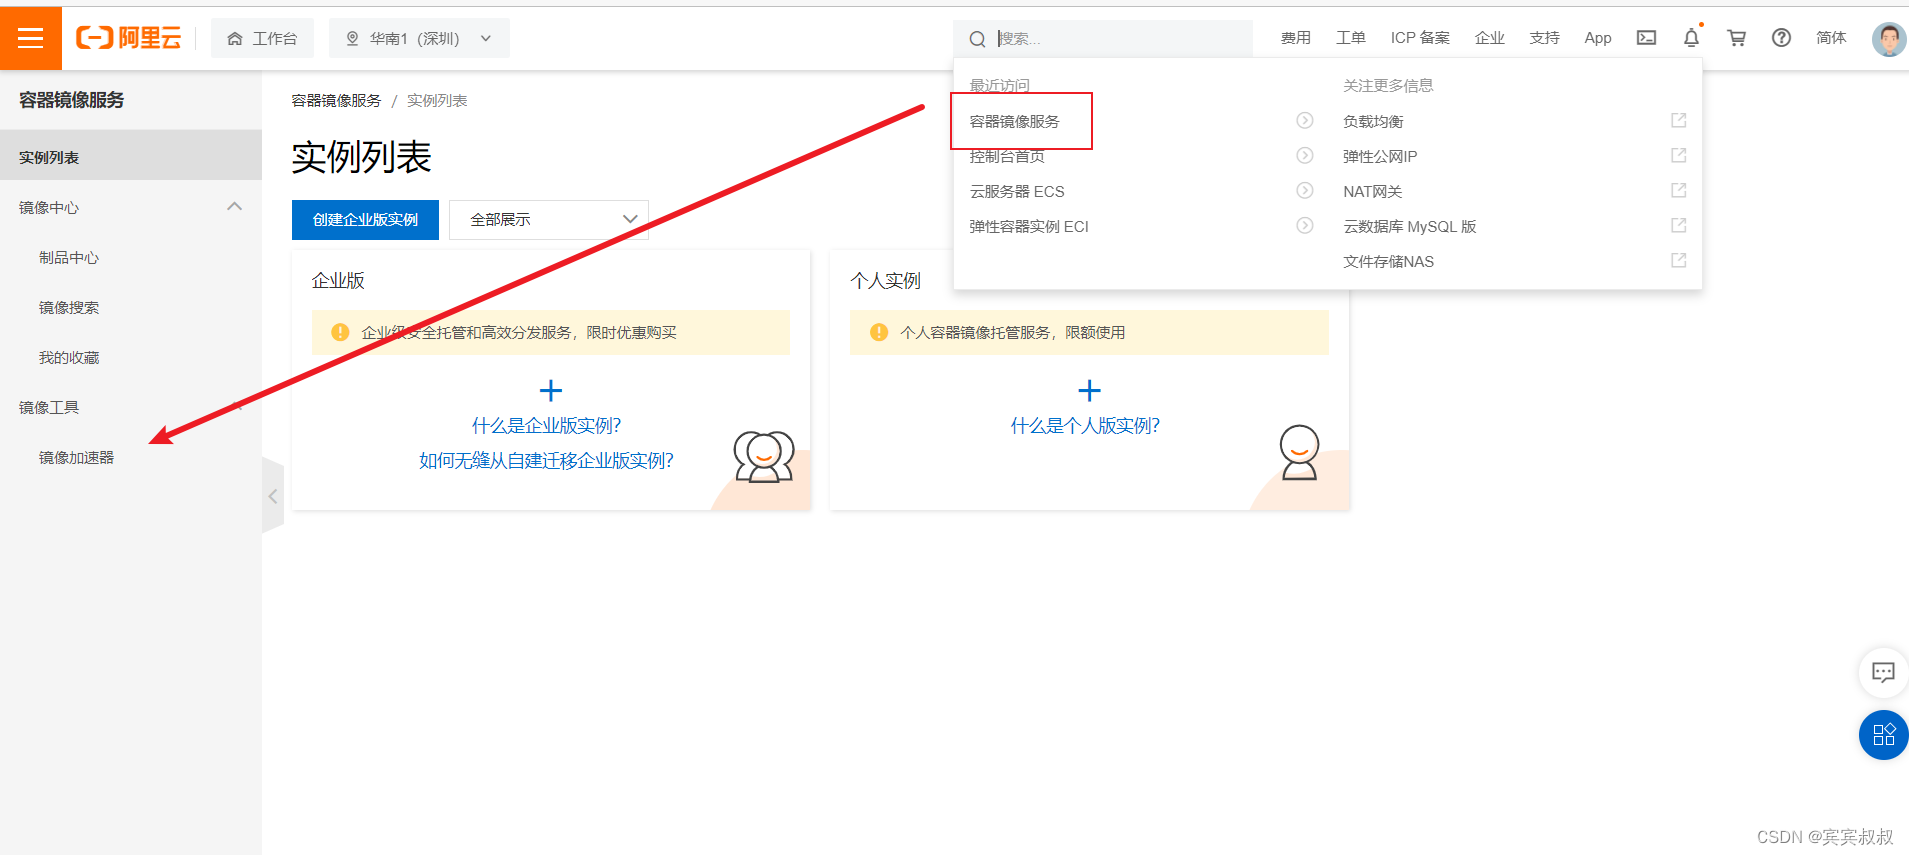Viewport: 1909px width, 855px height.
Task: Click the 创建企业版实例 button
Action: (365, 219)
